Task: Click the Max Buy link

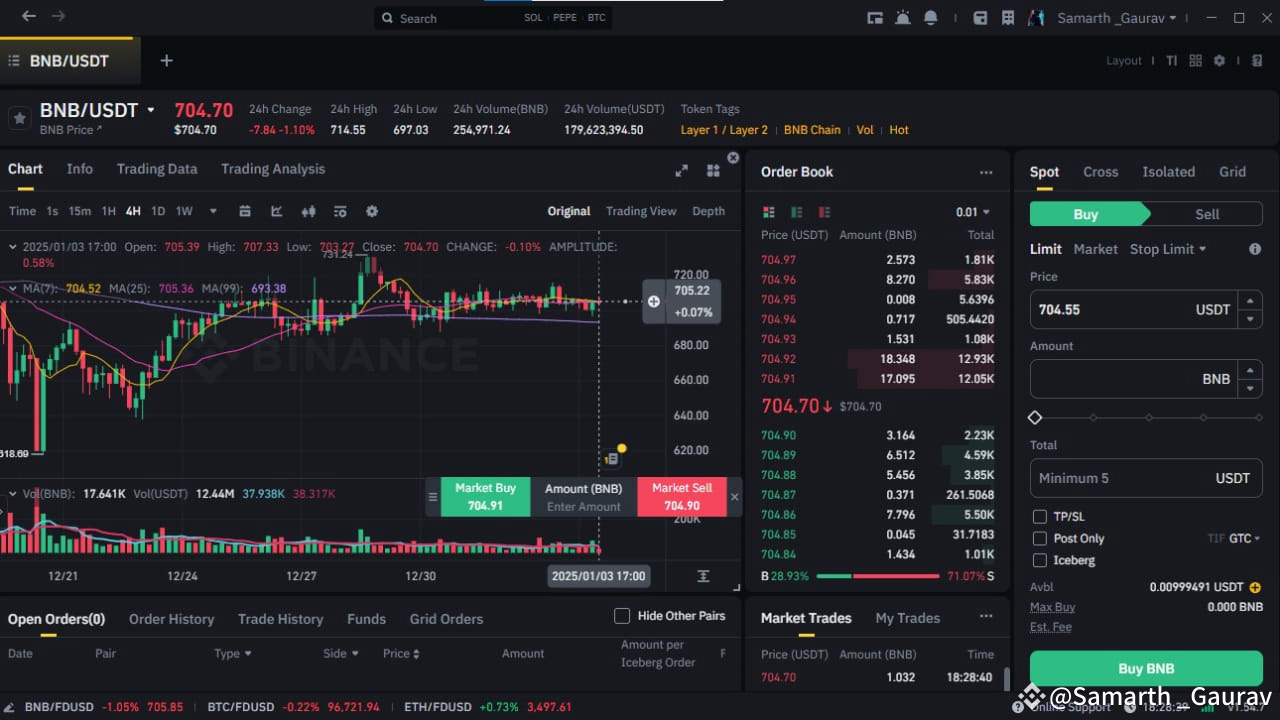Action: click(1052, 607)
